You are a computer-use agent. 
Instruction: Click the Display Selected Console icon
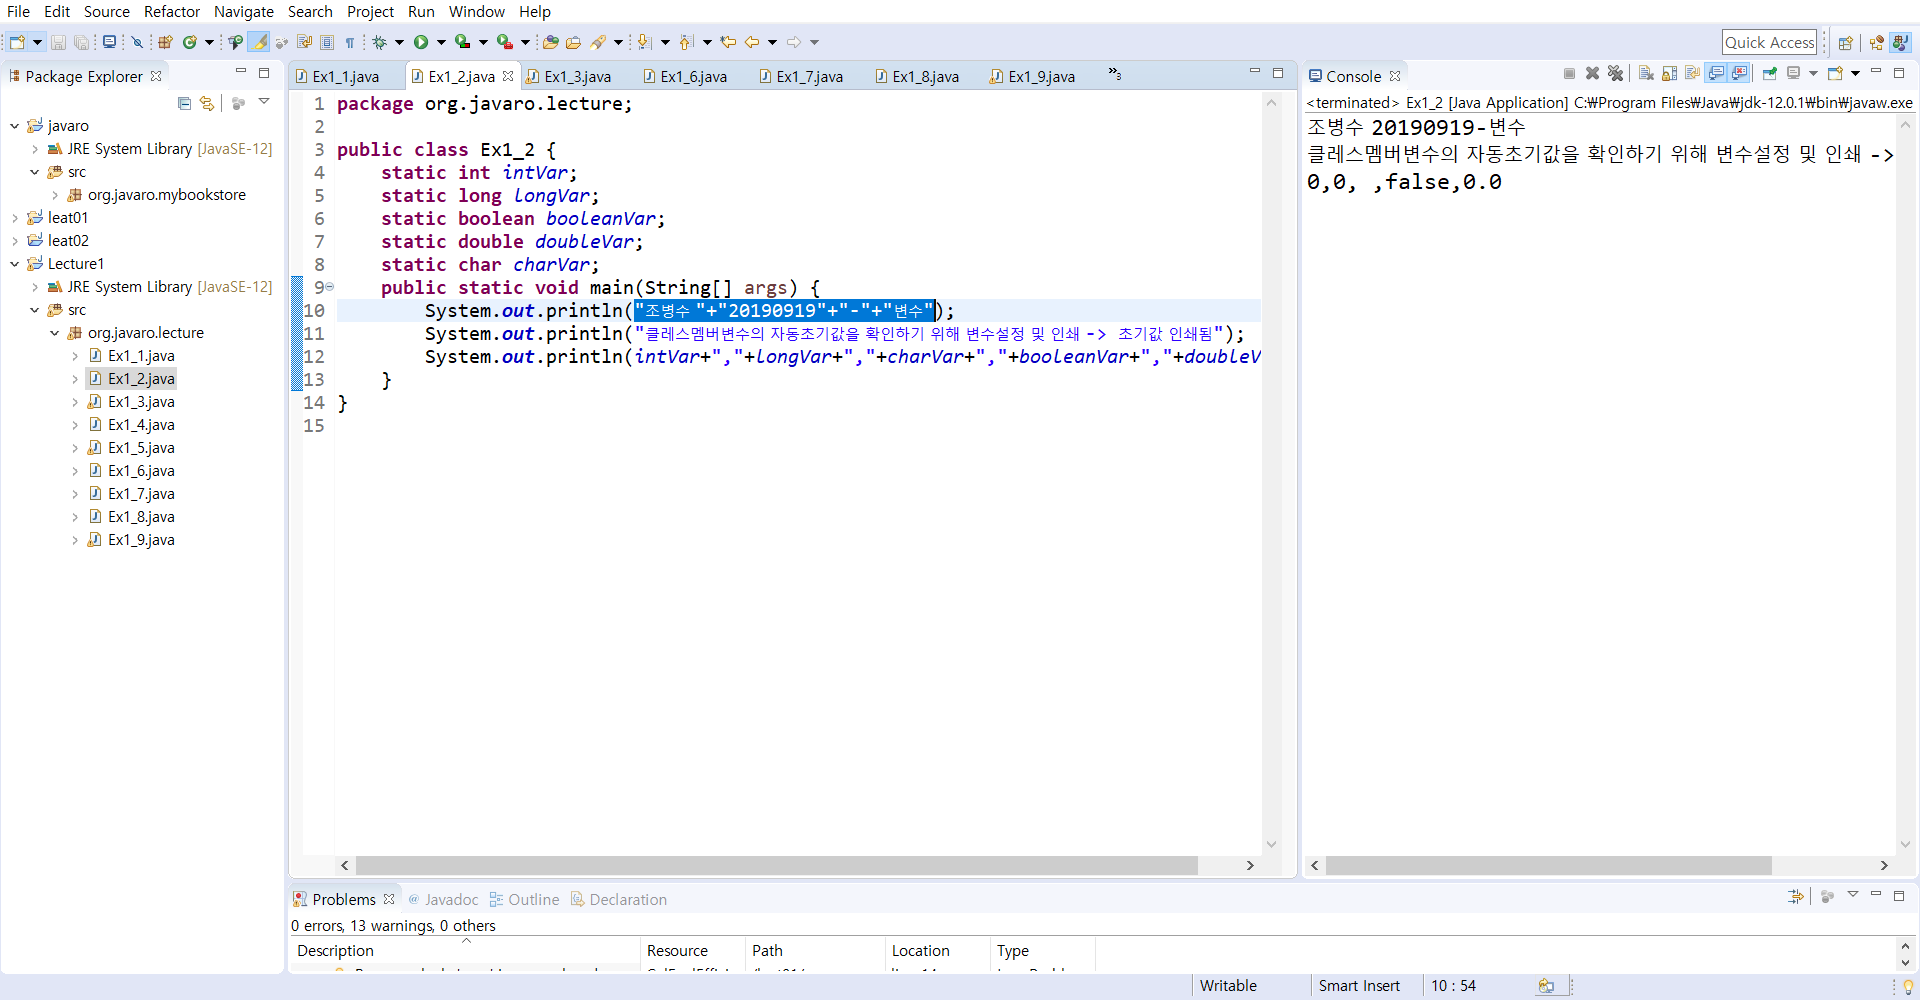pos(1794,73)
